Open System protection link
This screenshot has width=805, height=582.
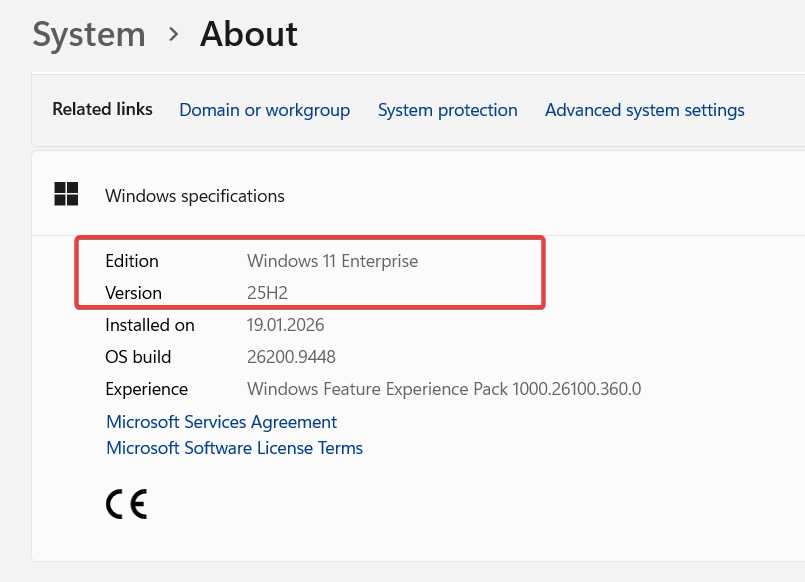pos(448,110)
